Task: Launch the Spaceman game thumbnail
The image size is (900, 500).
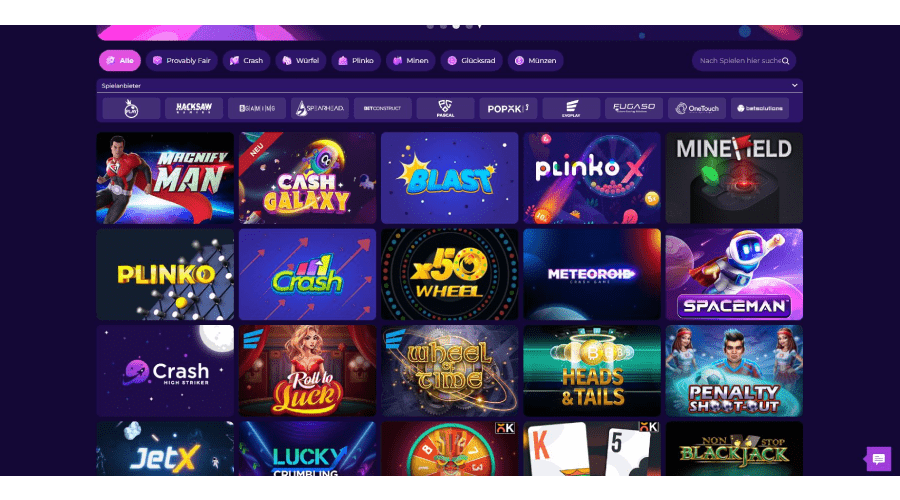Action: [734, 274]
